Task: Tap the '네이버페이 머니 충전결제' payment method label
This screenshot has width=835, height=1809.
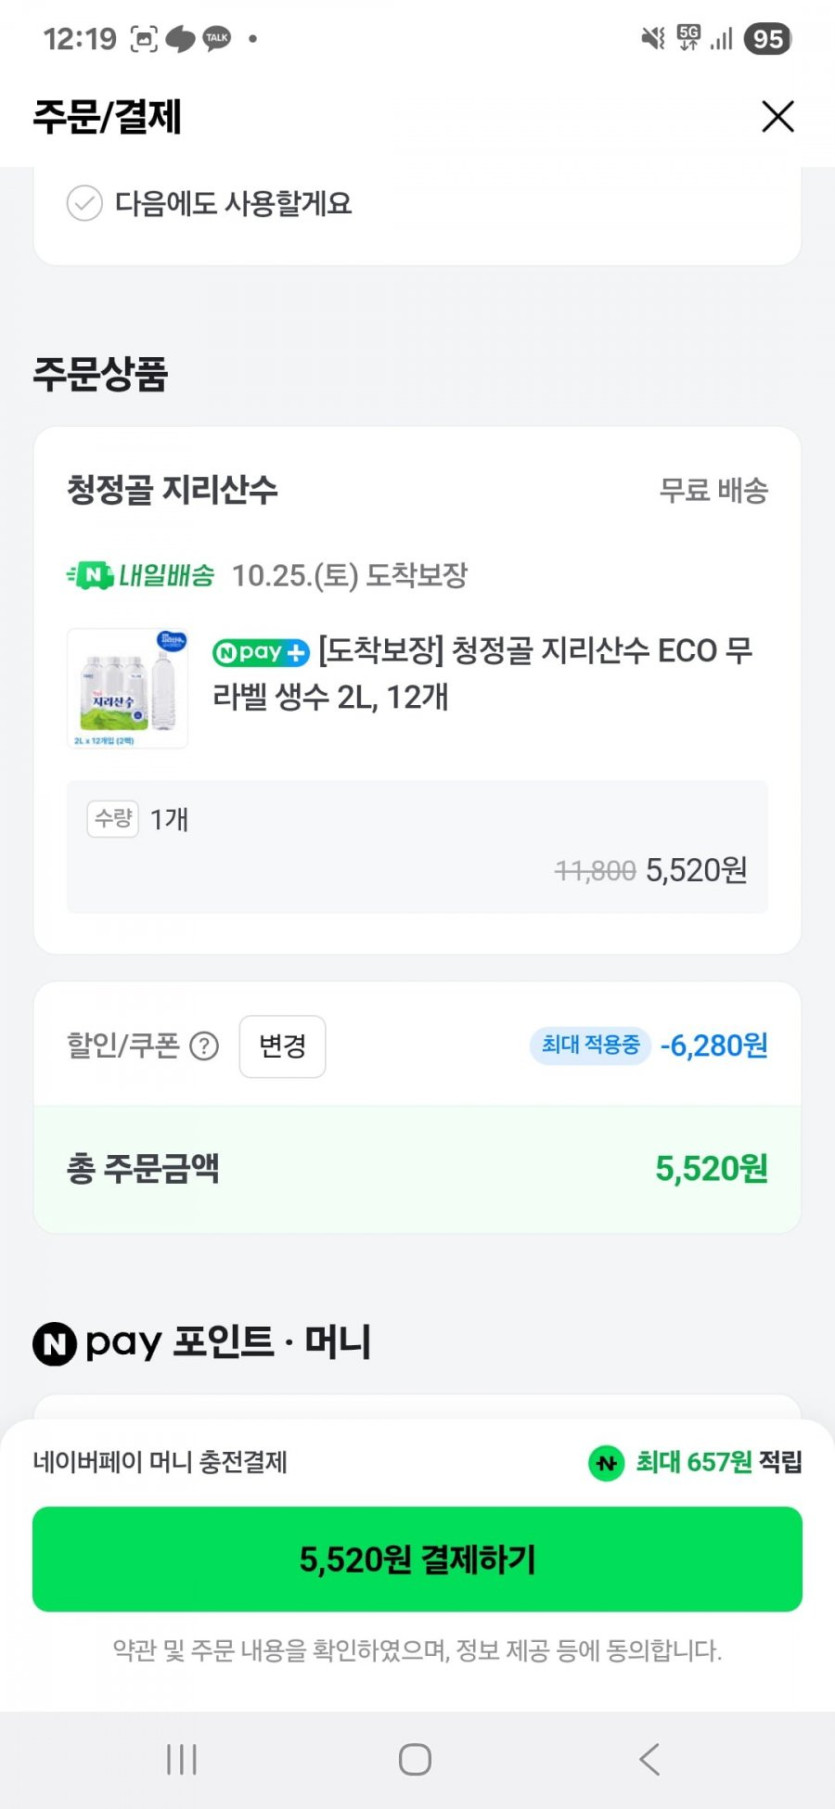Action: (160, 1462)
